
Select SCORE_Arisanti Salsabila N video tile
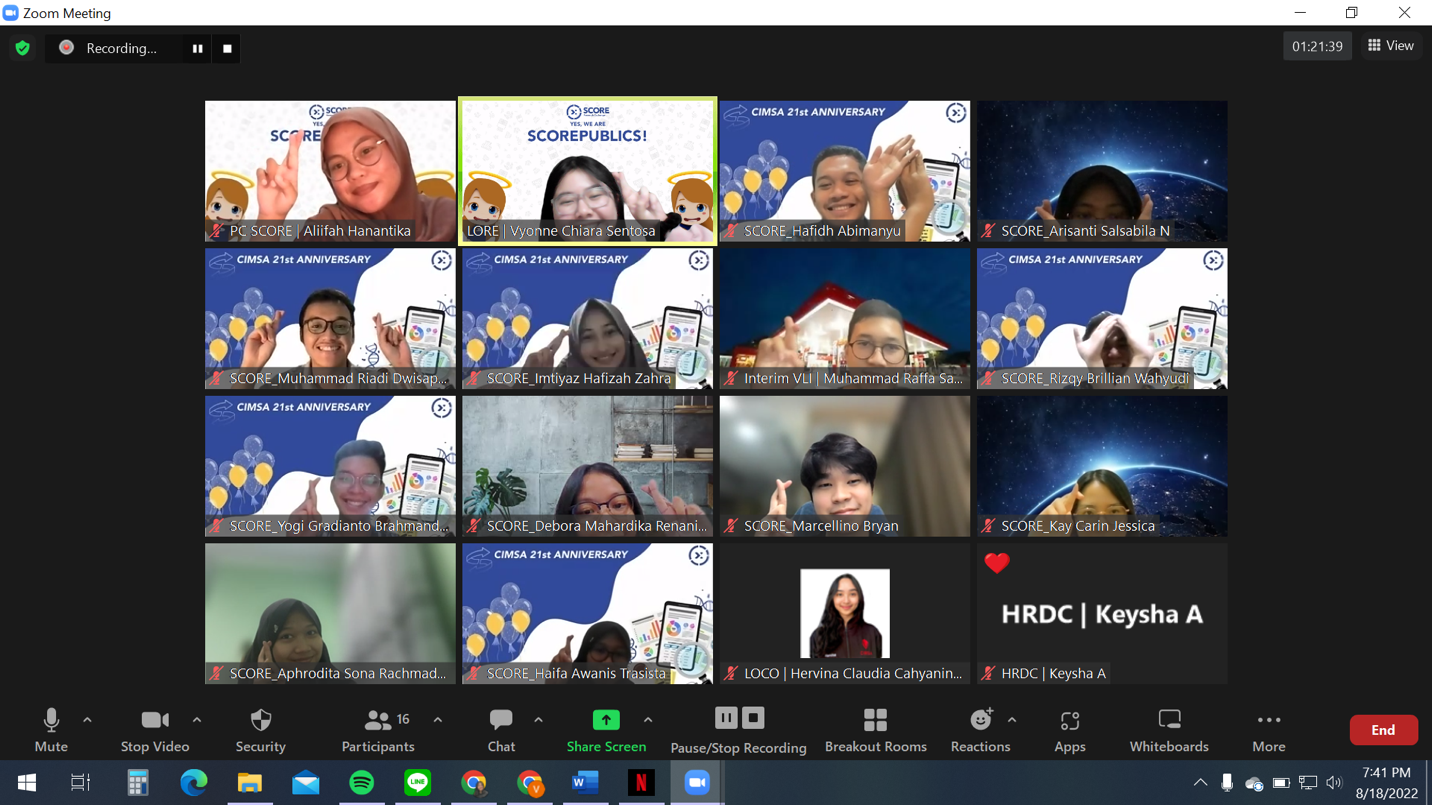coord(1102,171)
